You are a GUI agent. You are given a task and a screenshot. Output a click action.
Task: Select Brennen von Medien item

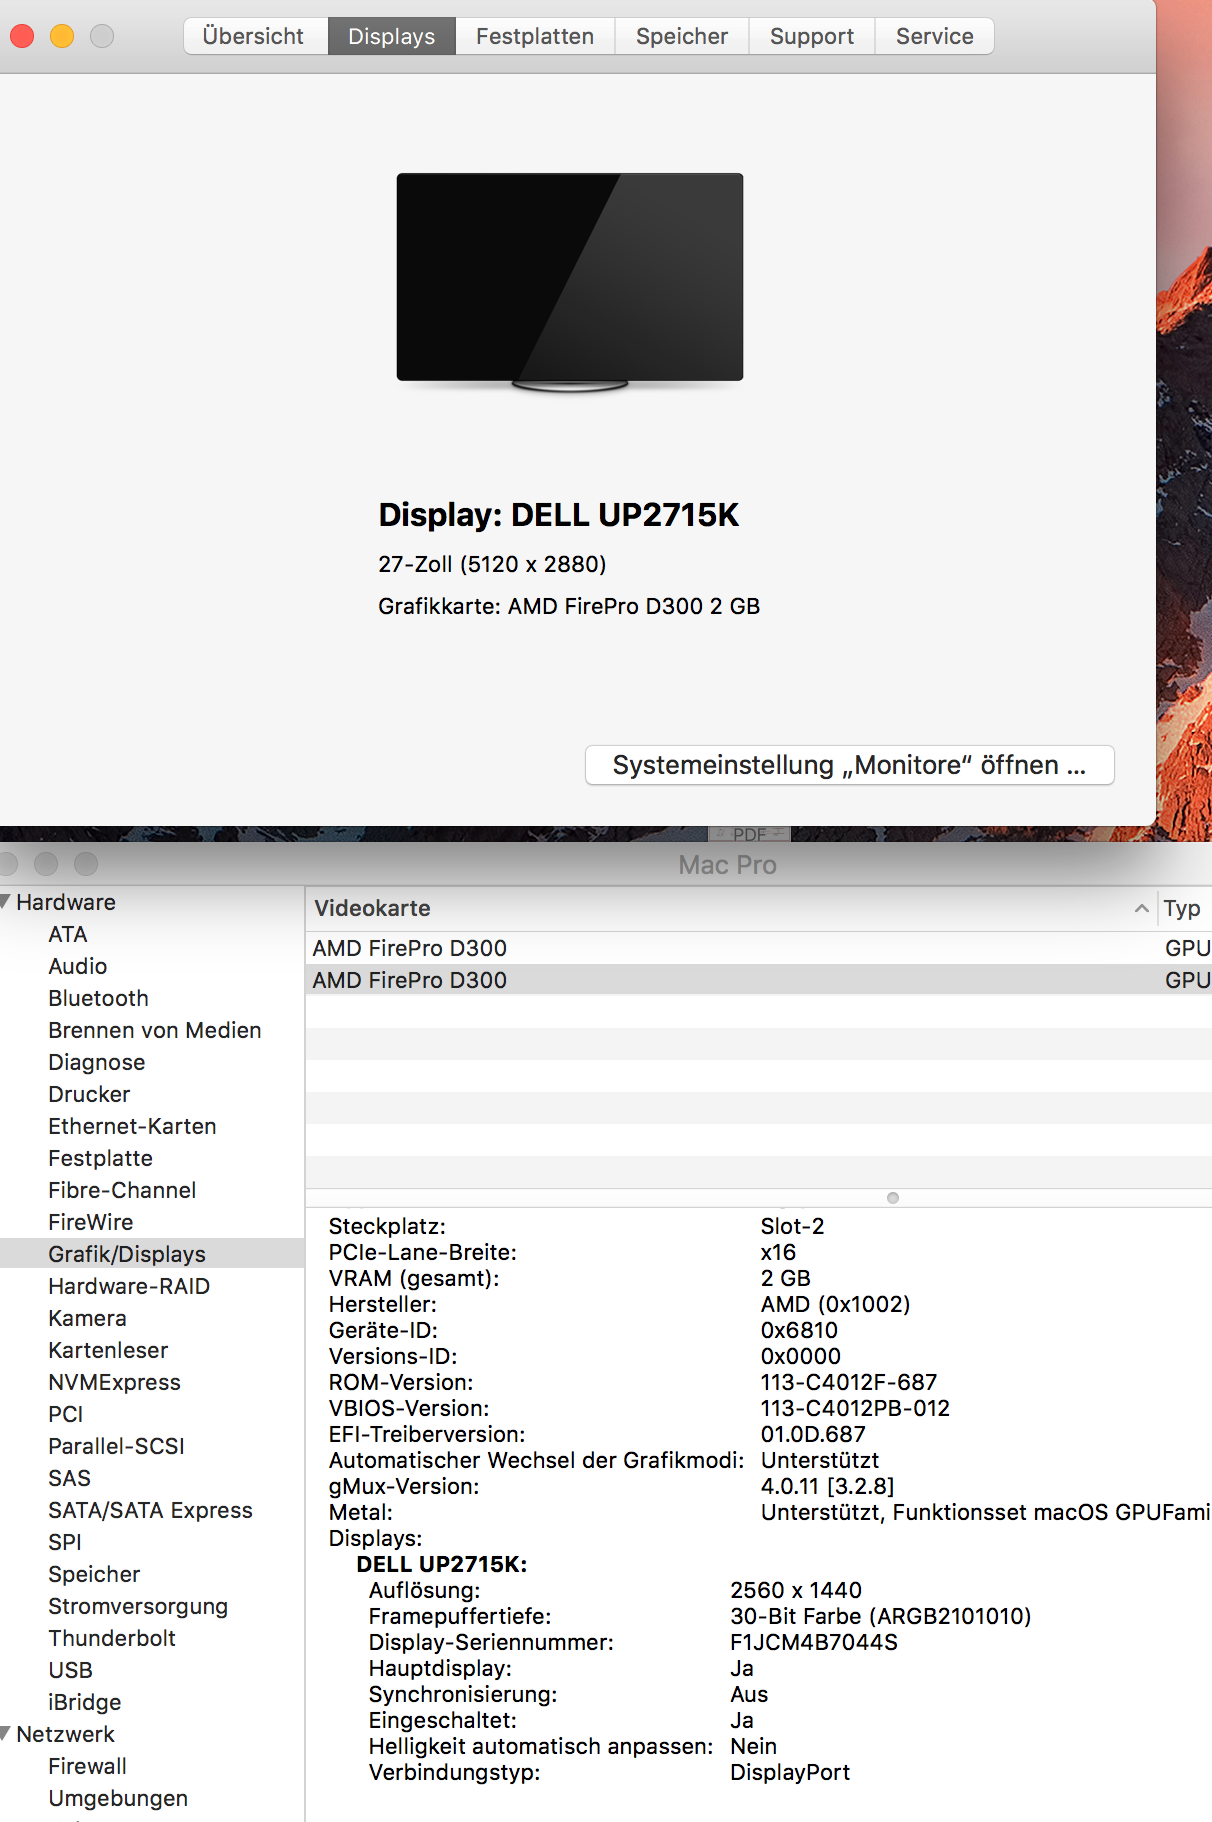tap(155, 1030)
